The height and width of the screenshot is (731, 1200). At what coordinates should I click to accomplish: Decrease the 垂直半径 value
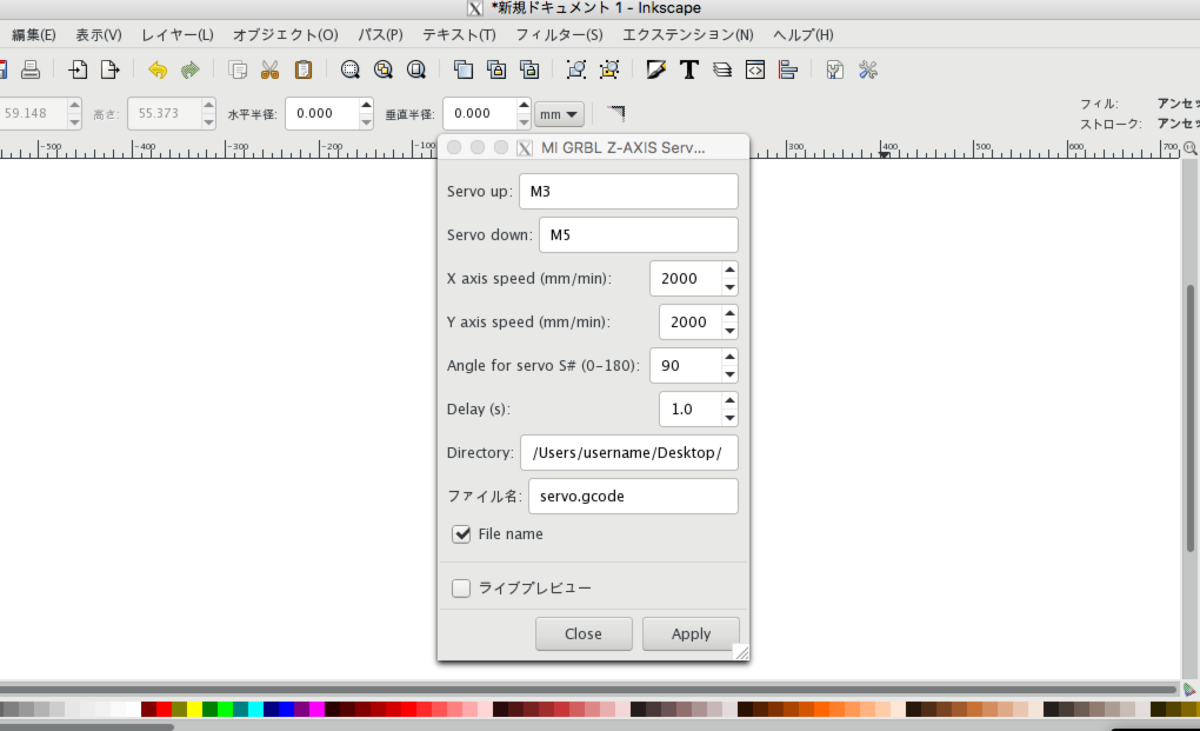[x=523, y=122]
